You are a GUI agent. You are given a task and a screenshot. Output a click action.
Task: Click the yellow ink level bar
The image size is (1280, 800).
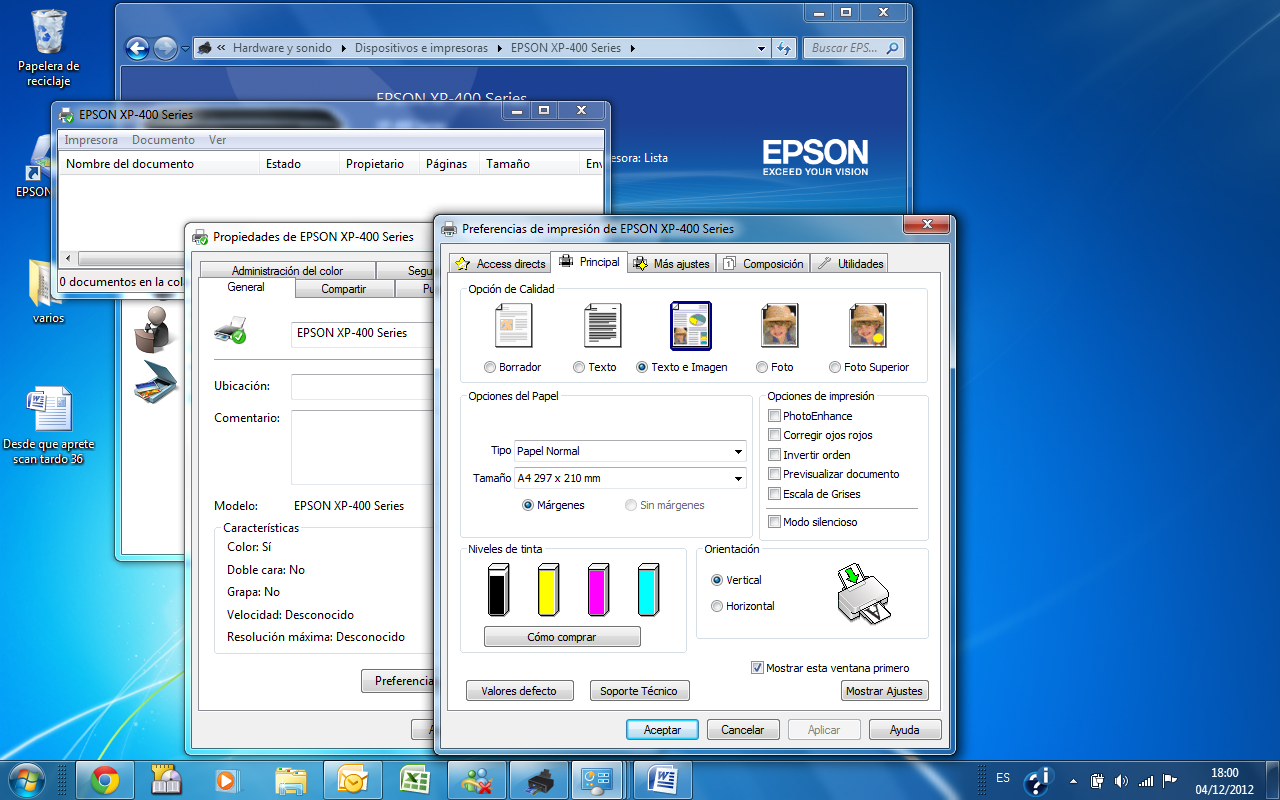coord(548,590)
